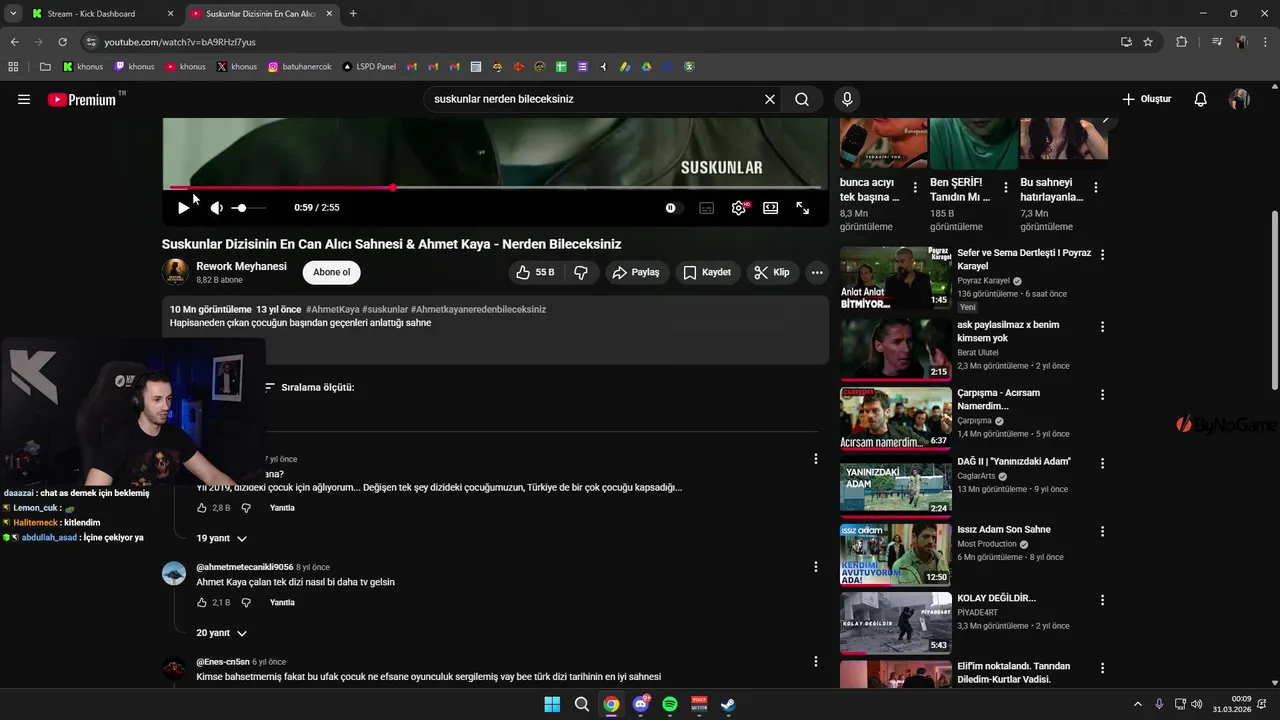Open more actions menu beside Klip

(817, 272)
